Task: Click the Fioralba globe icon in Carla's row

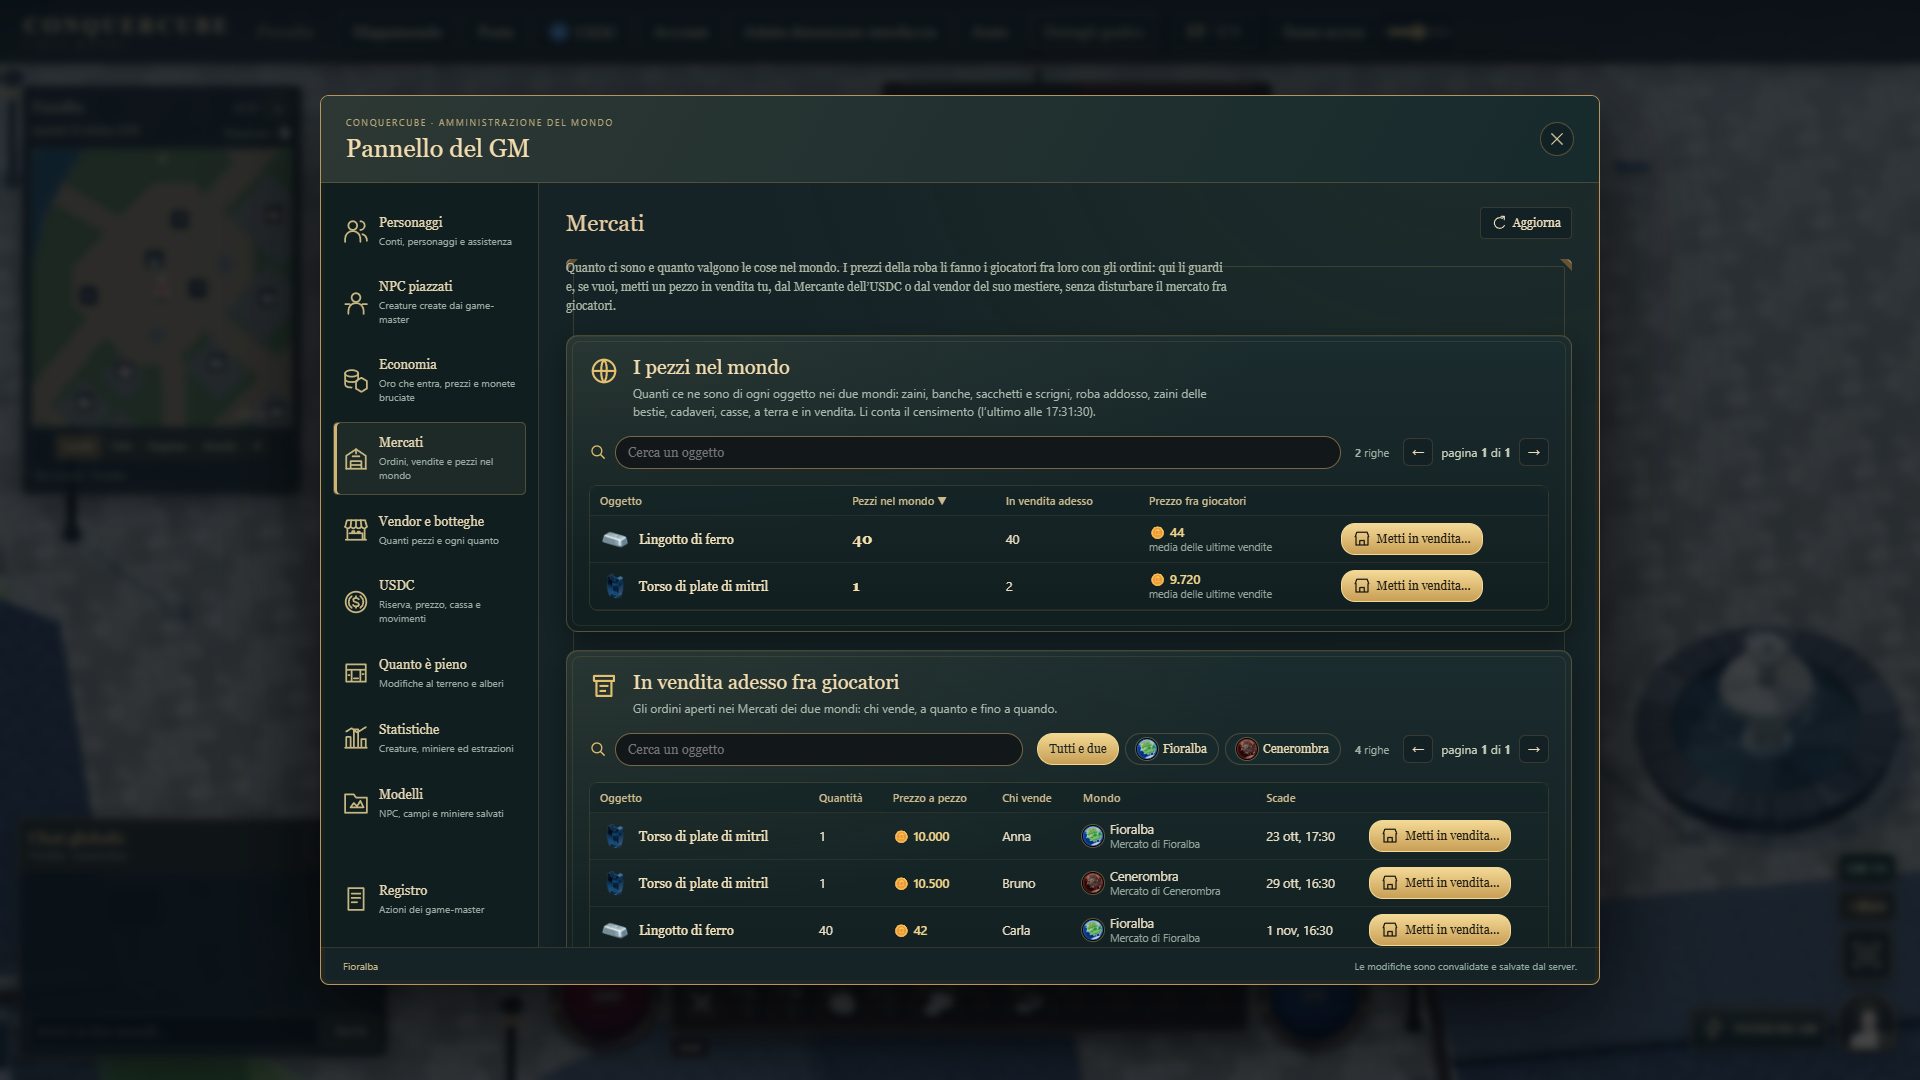Action: click(1092, 930)
